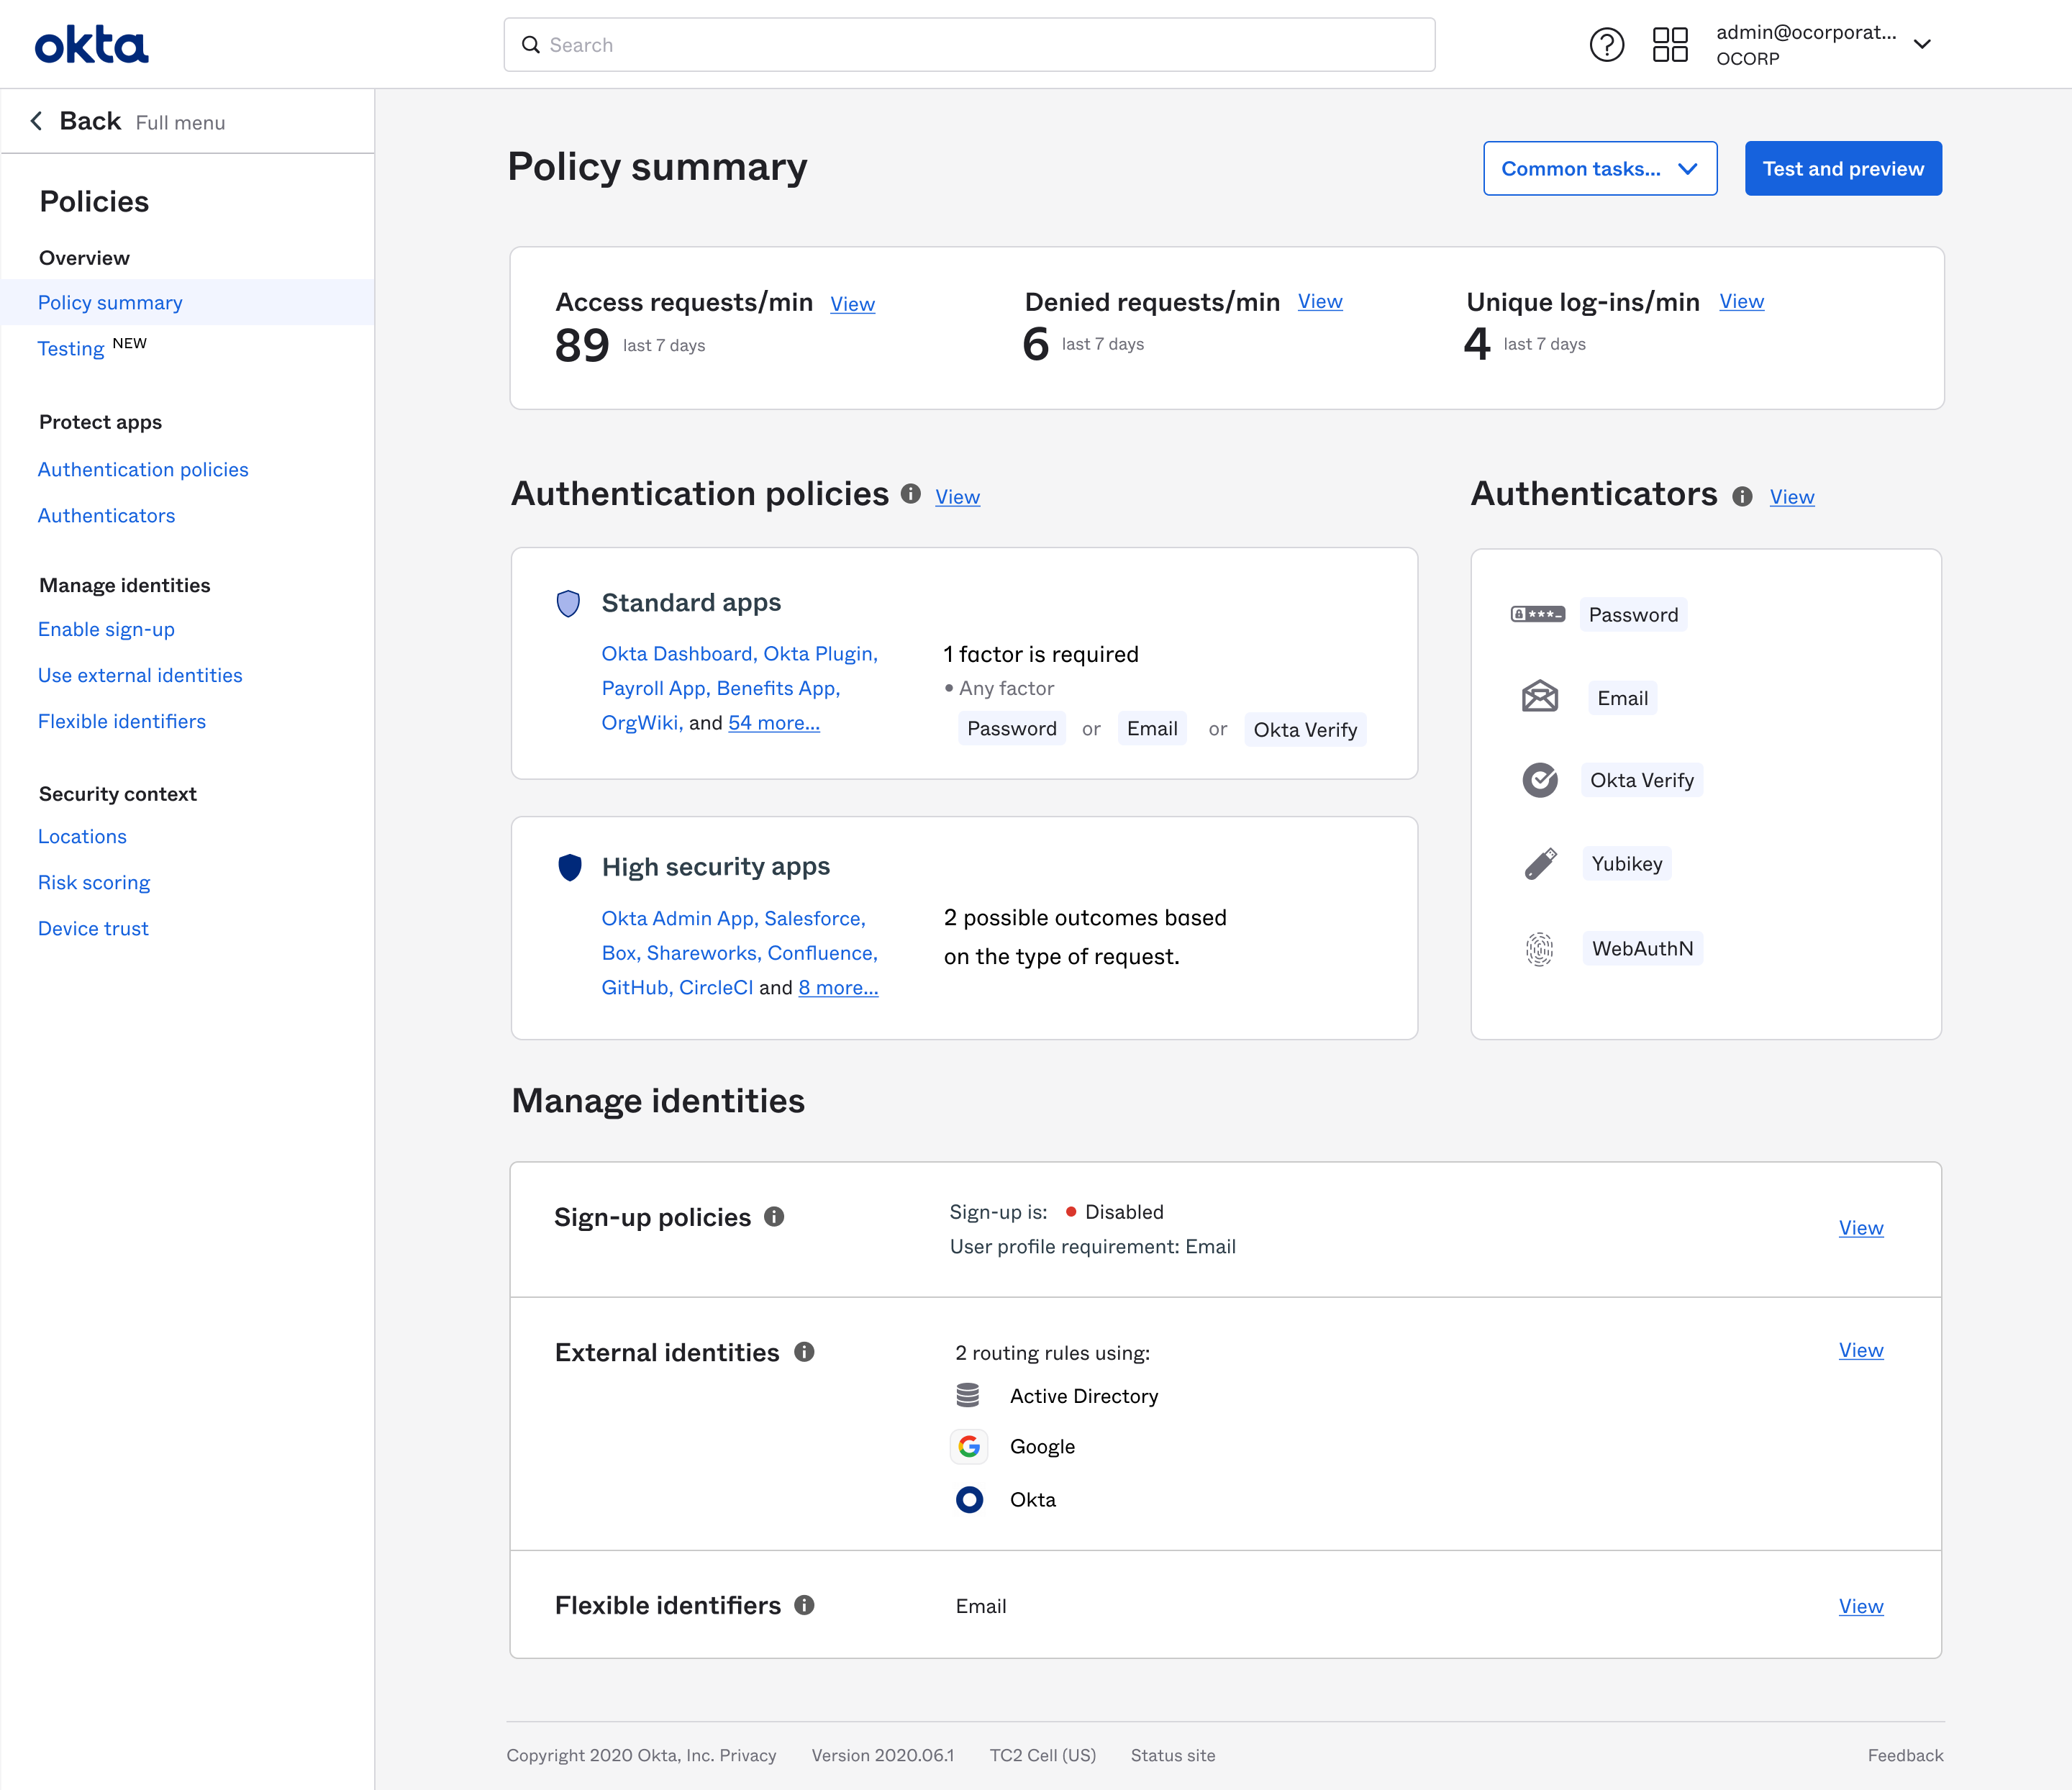This screenshot has height=1790, width=2072.
Task: Click the Password authenticator icon
Action: pos(1538,614)
